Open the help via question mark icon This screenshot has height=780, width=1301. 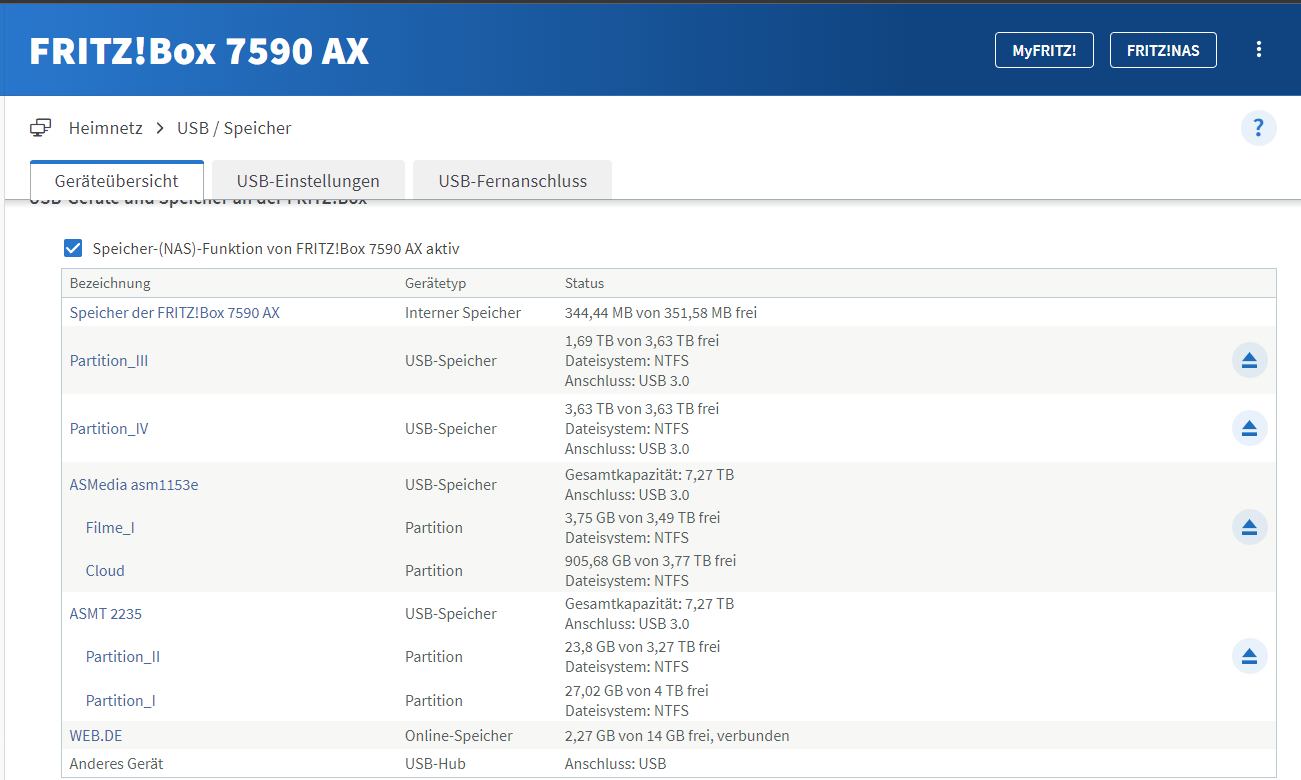(x=1258, y=128)
